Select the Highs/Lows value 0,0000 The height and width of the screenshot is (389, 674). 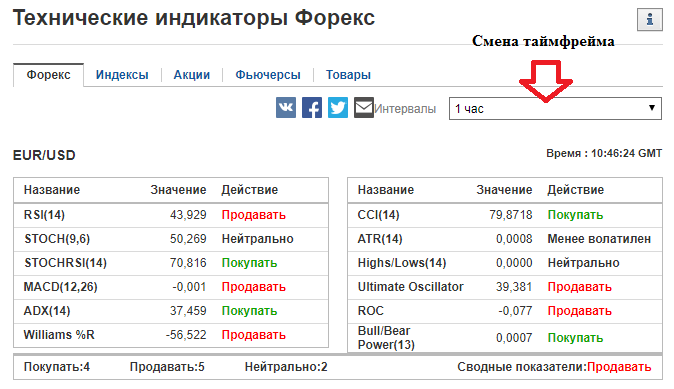click(x=514, y=263)
